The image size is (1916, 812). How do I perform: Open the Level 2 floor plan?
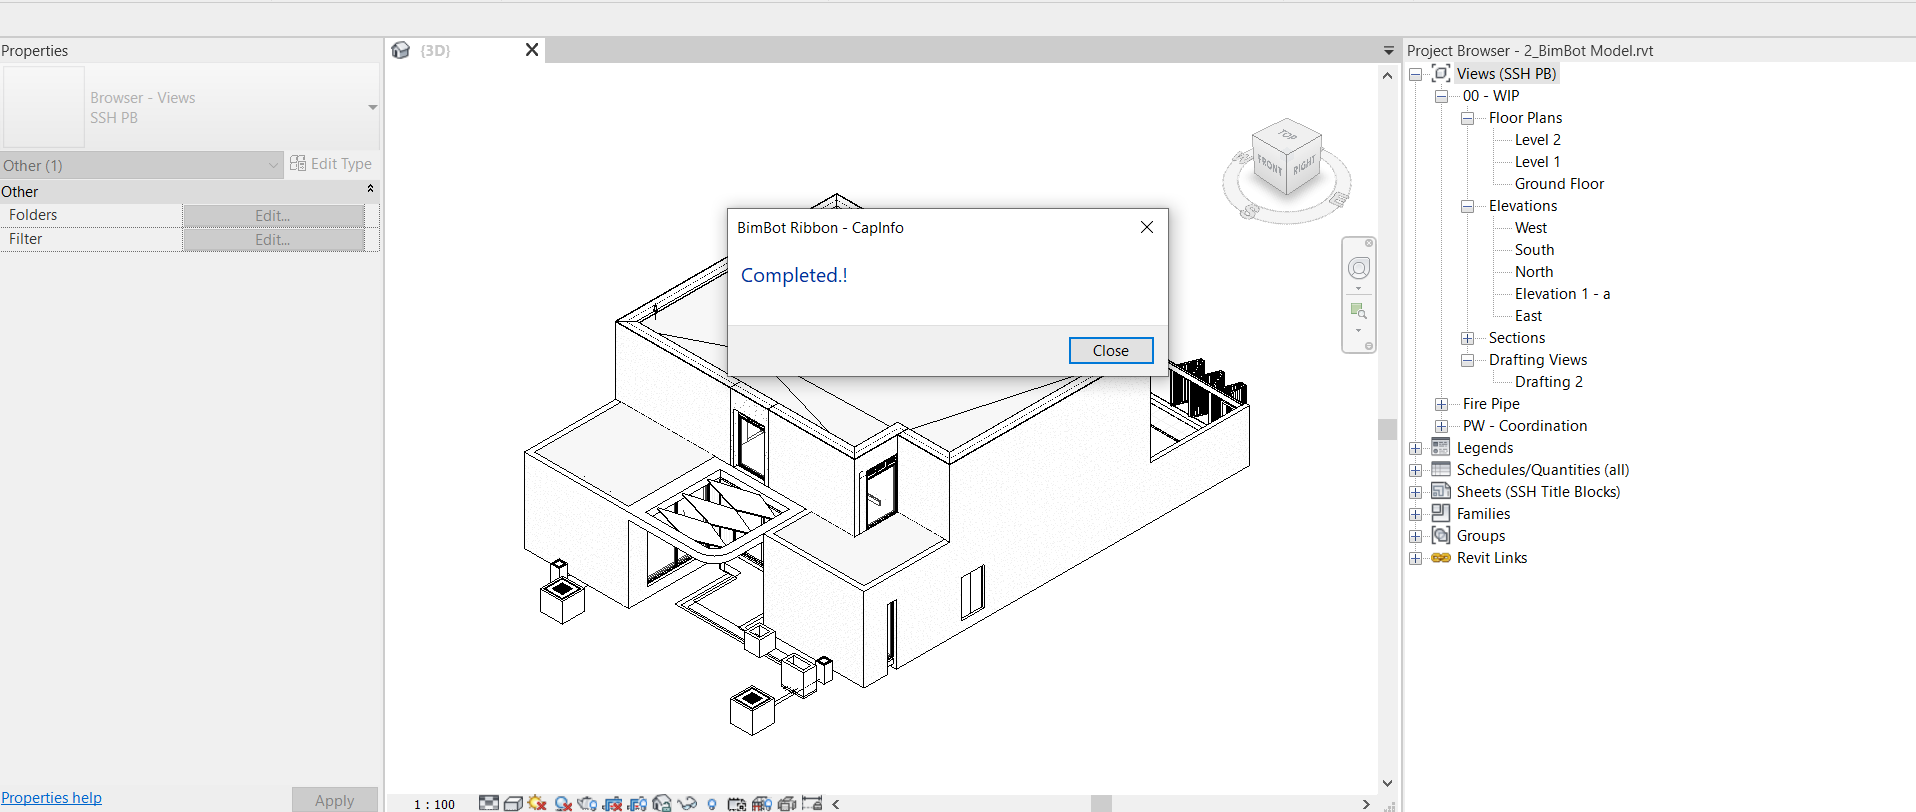[1538, 140]
